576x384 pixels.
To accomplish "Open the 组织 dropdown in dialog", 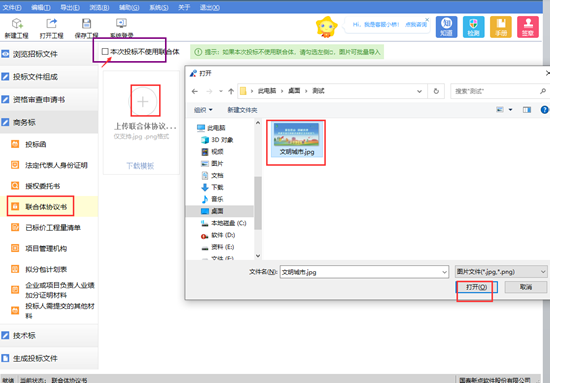I will [203, 110].
